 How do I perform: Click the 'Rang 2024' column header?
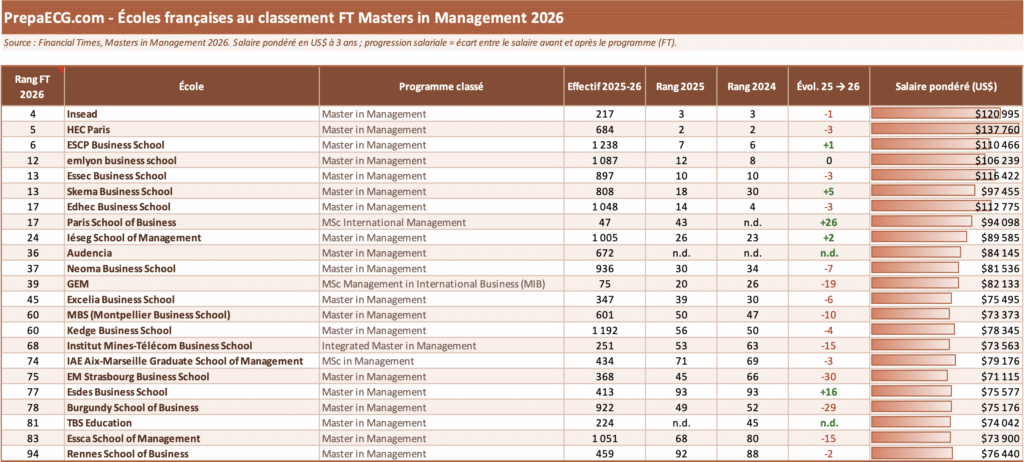tap(752, 86)
